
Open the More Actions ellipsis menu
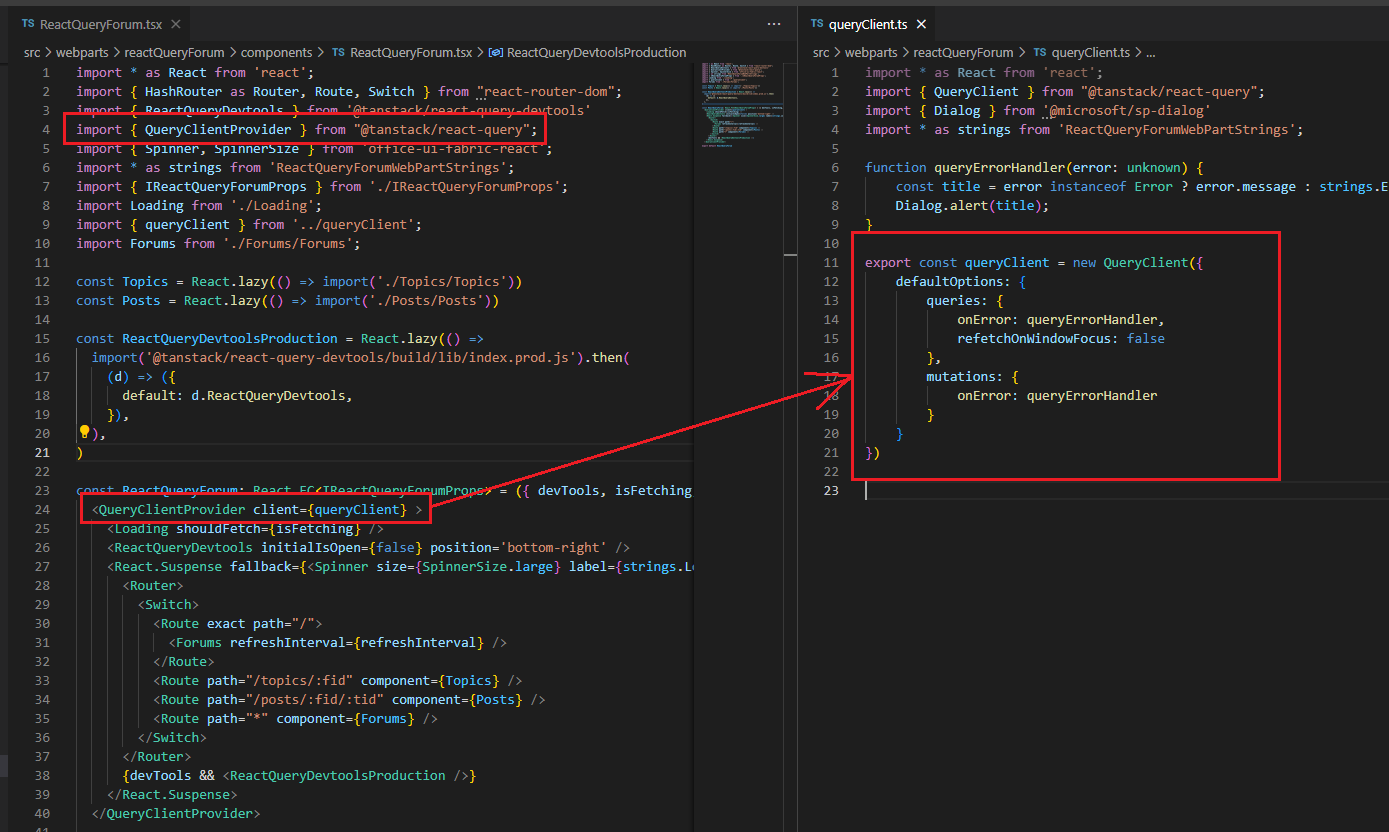coord(773,24)
